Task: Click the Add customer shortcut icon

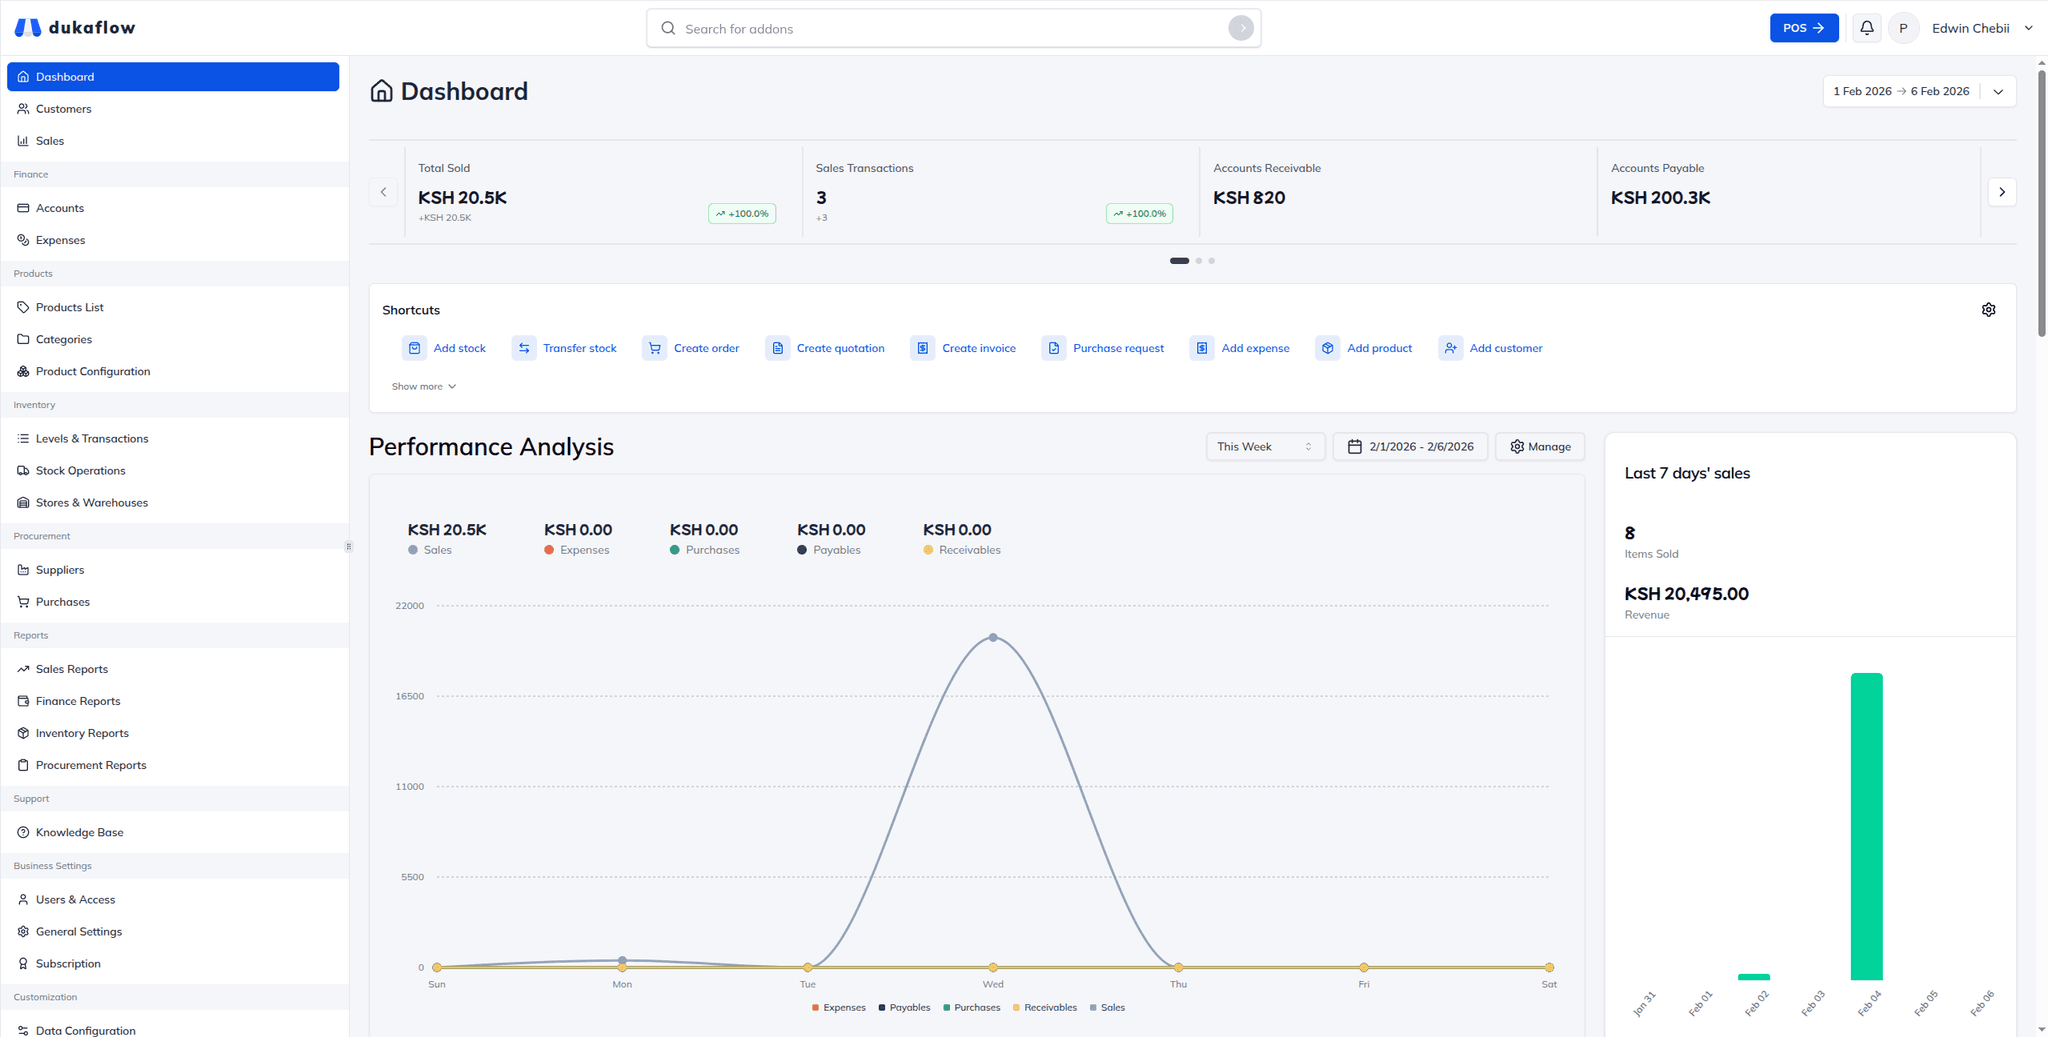Action: (1451, 347)
